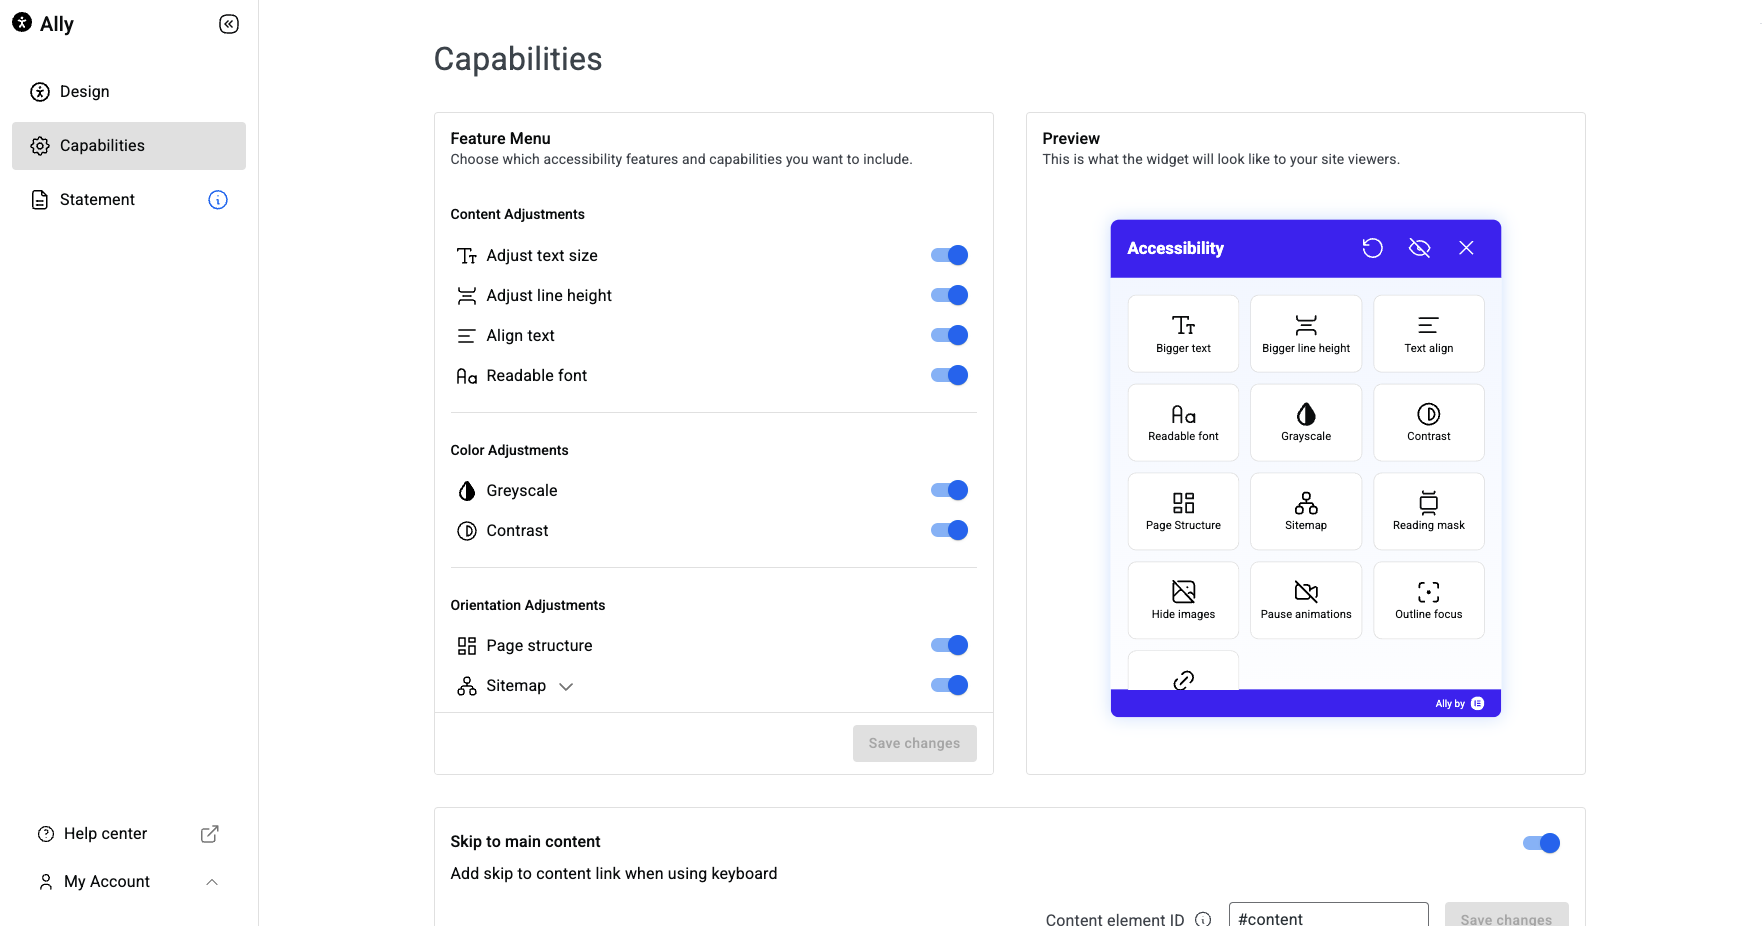Disable the Adjust text size toggle
The width and height of the screenshot is (1762, 926).
(949, 255)
